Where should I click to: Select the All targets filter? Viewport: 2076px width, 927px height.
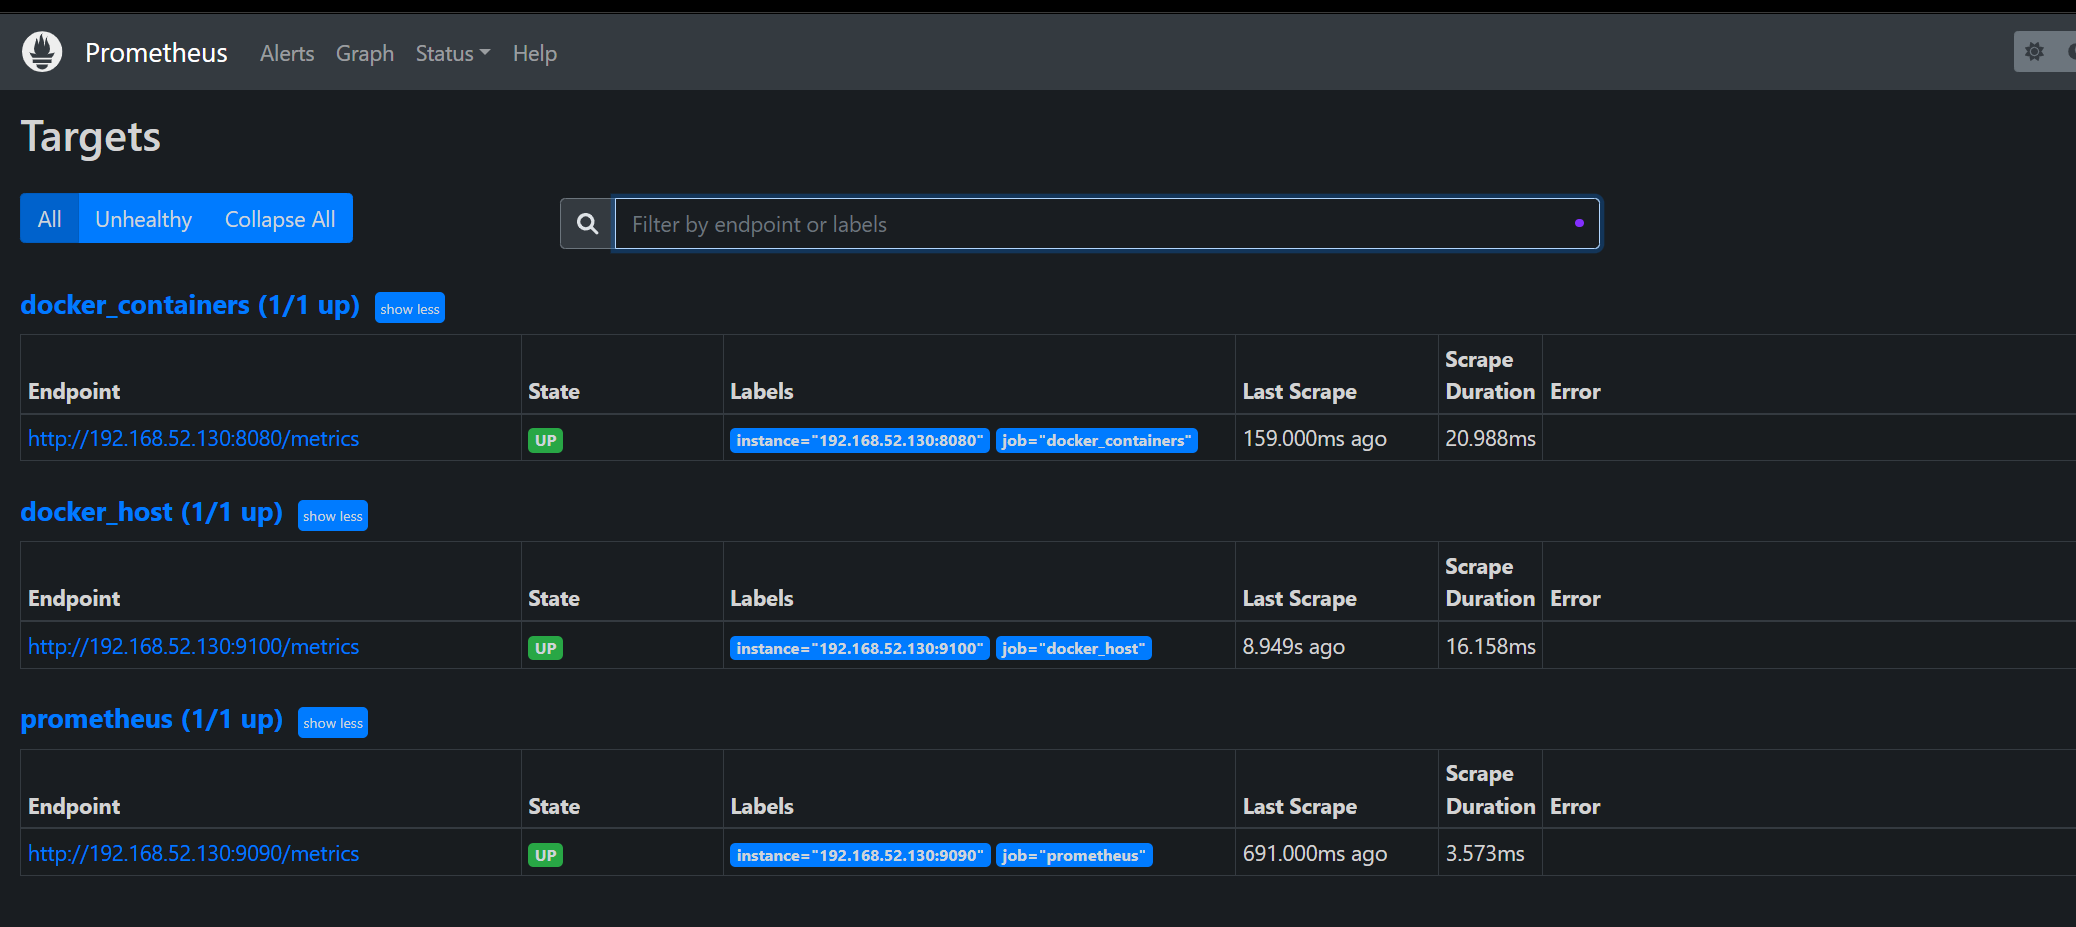point(50,219)
